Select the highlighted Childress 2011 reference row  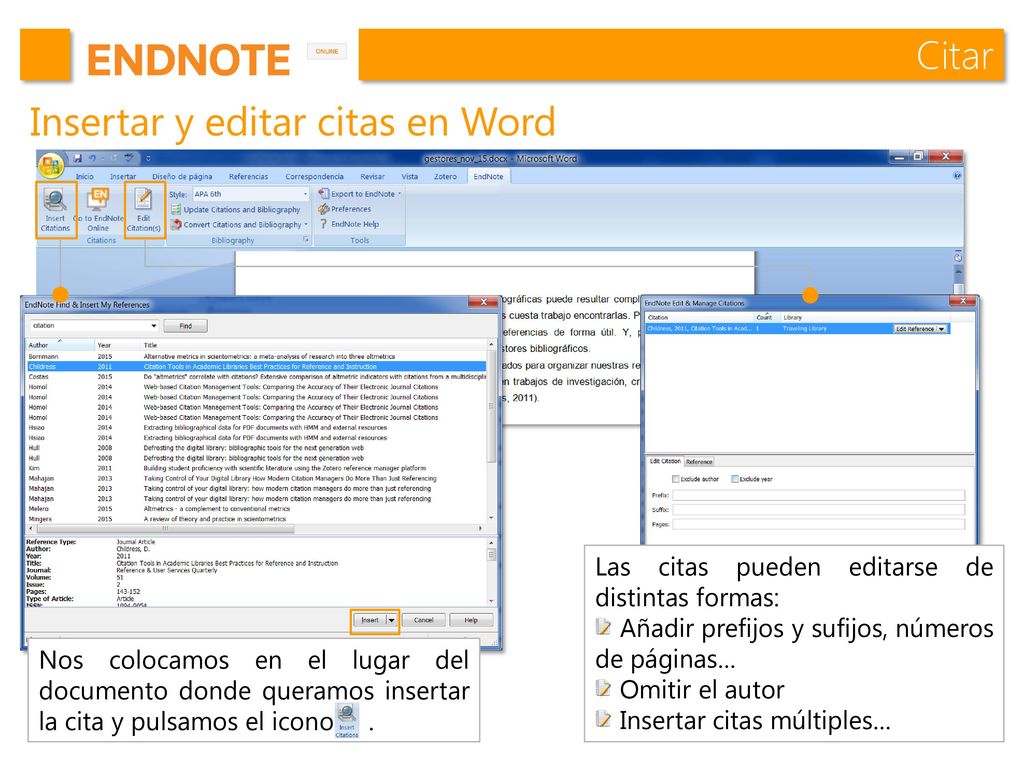(256, 366)
